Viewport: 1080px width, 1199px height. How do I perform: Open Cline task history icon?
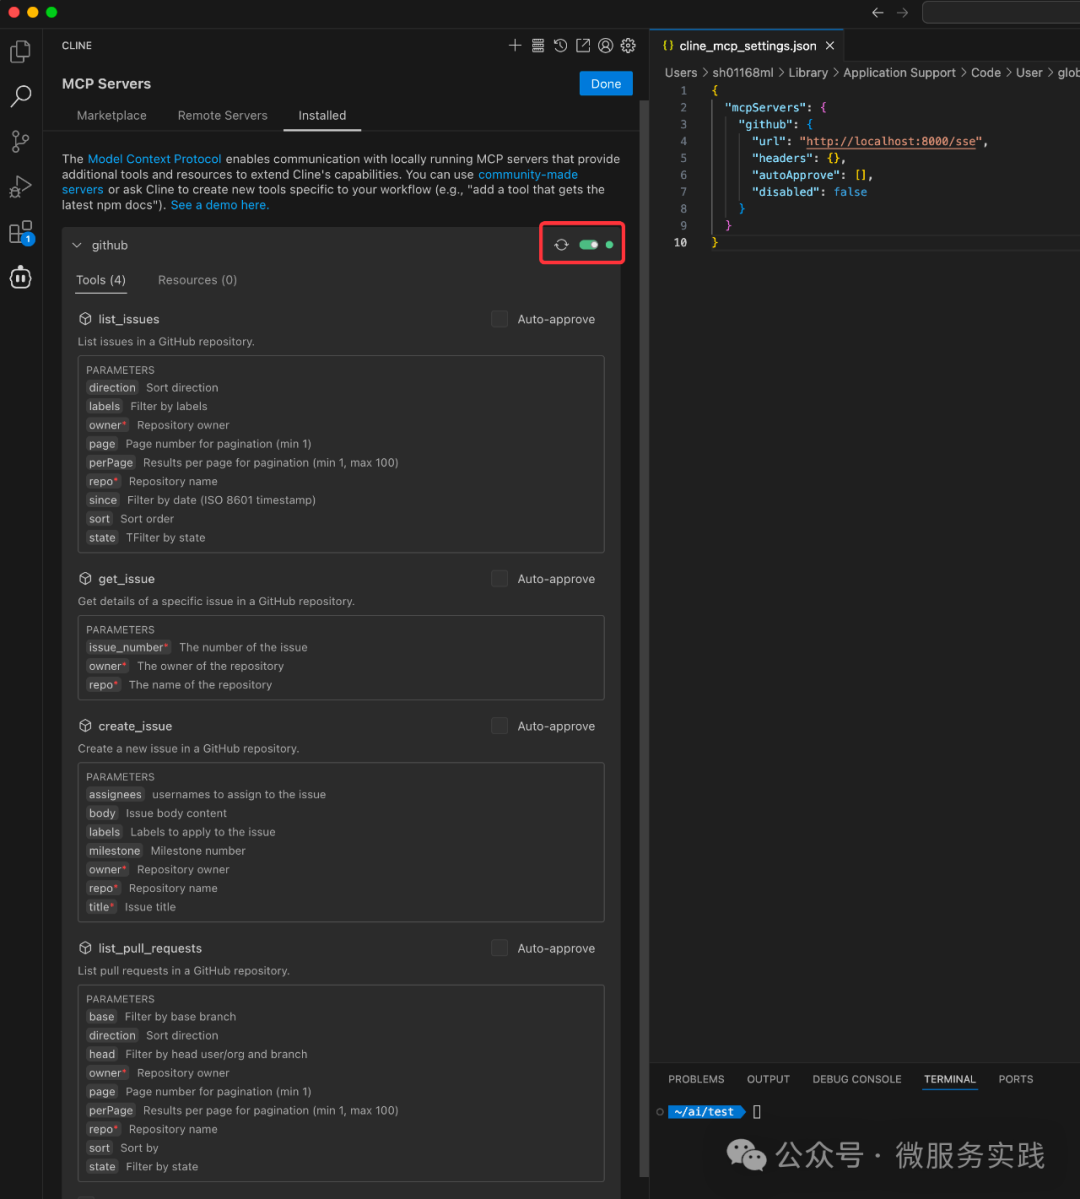click(561, 46)
